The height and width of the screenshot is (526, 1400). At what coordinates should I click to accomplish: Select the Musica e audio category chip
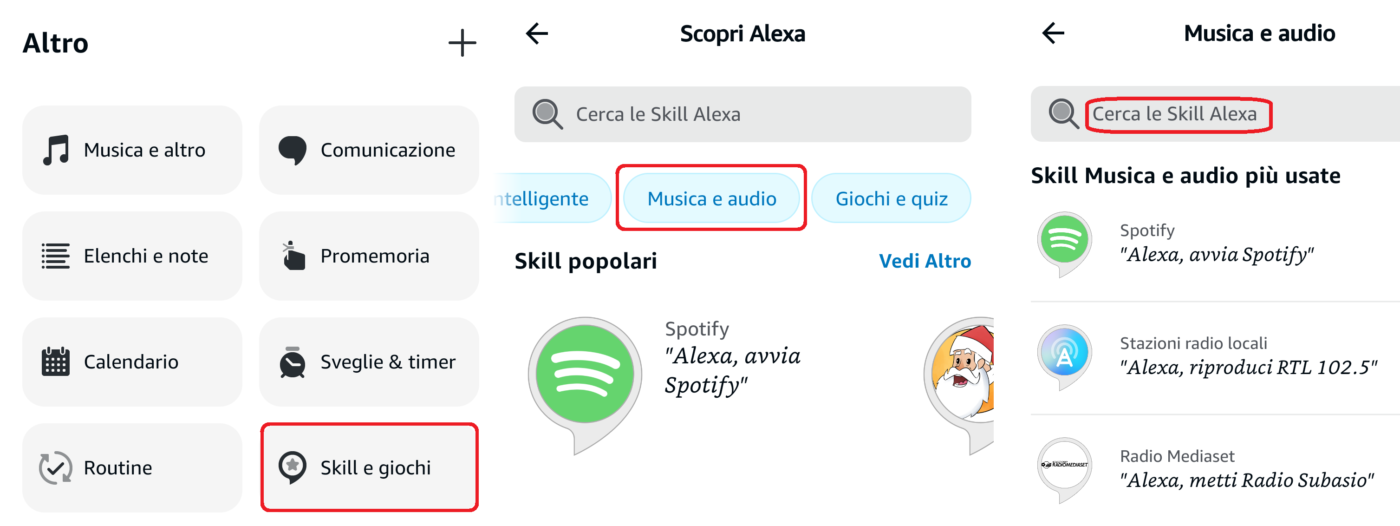(x=712, y=199)
